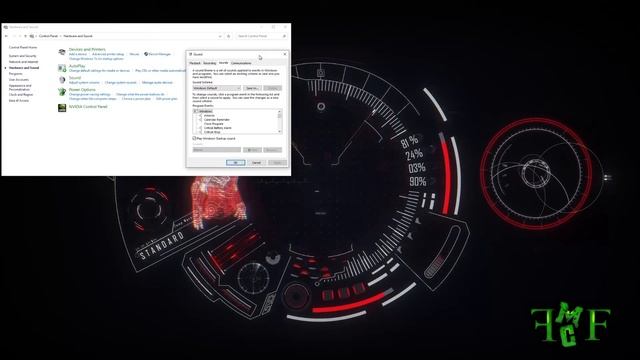Viewport: 640px width, 360px height.
Task: Refresh the Control Panel address bar
Action: tap(229, 36)
